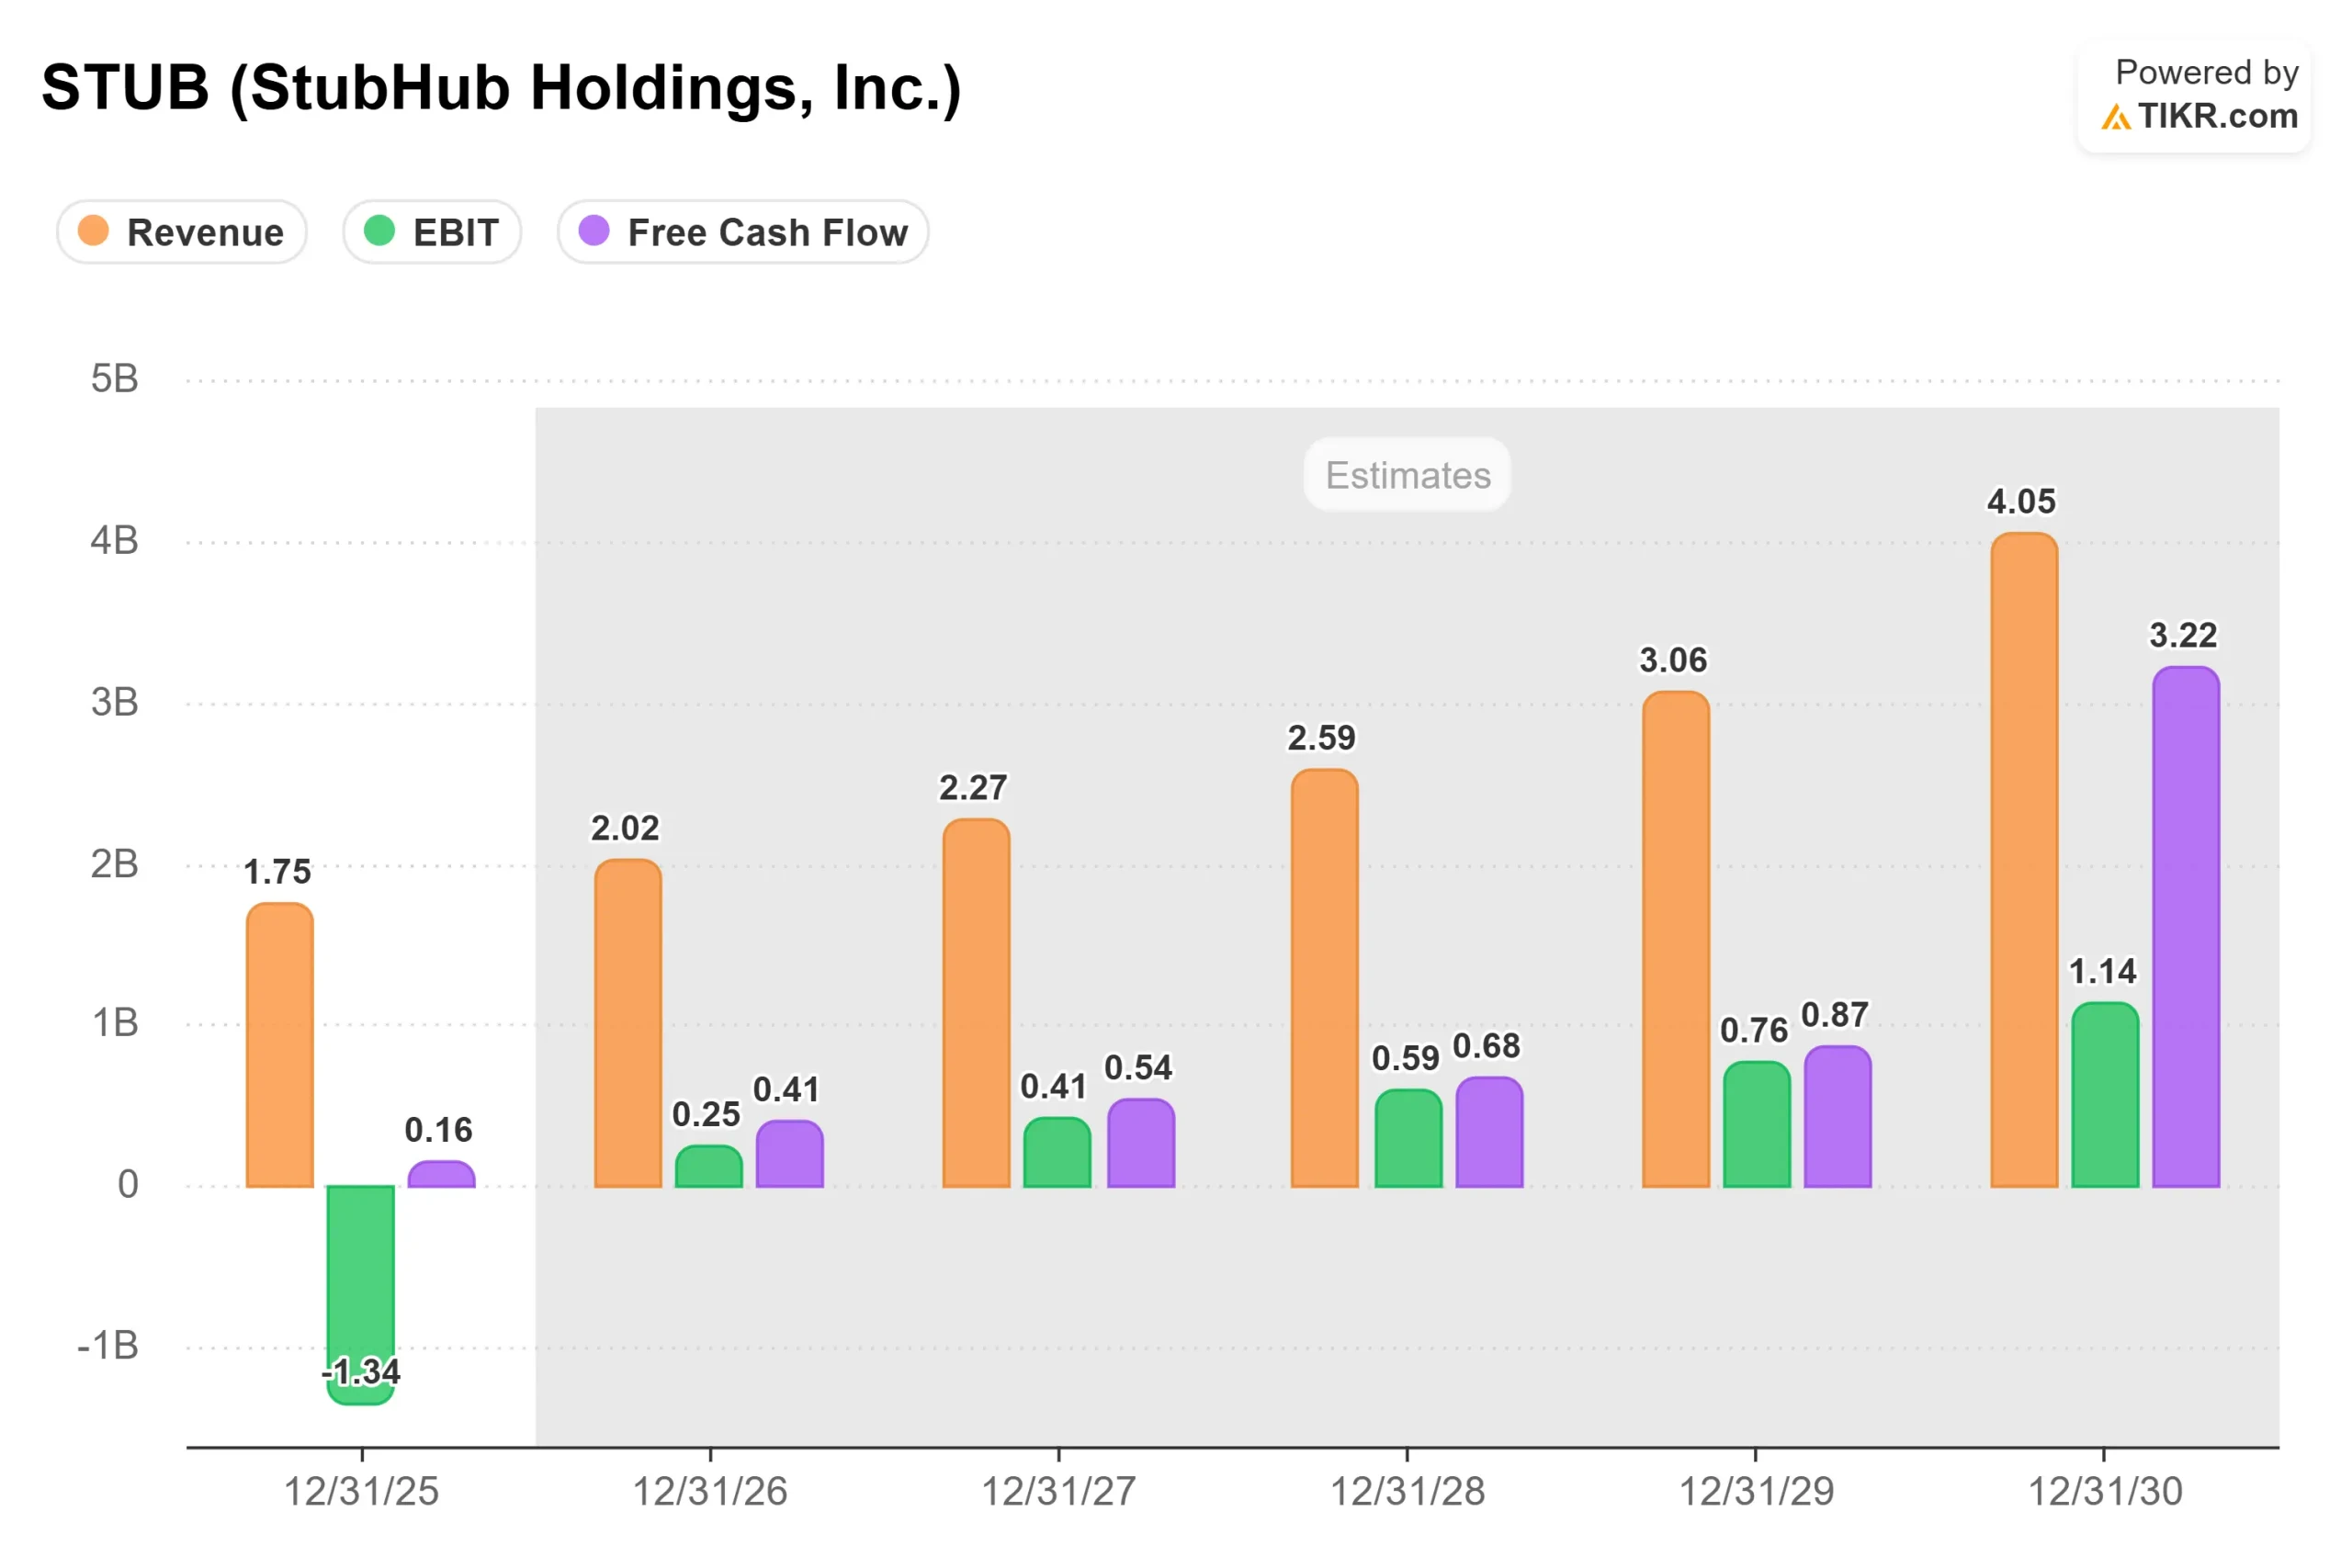Click the 0.76 EBIT value label
2352x1568 pixels.
1755,1030
